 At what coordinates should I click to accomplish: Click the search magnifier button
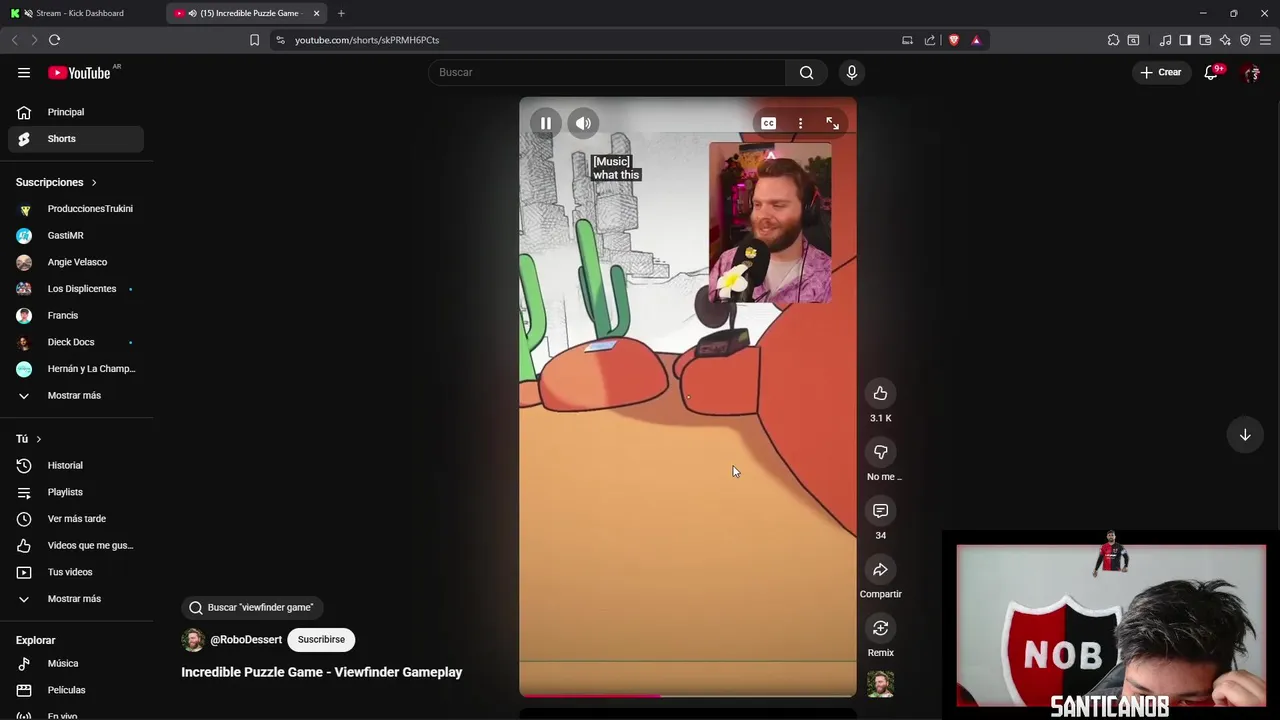click(806, 72)
